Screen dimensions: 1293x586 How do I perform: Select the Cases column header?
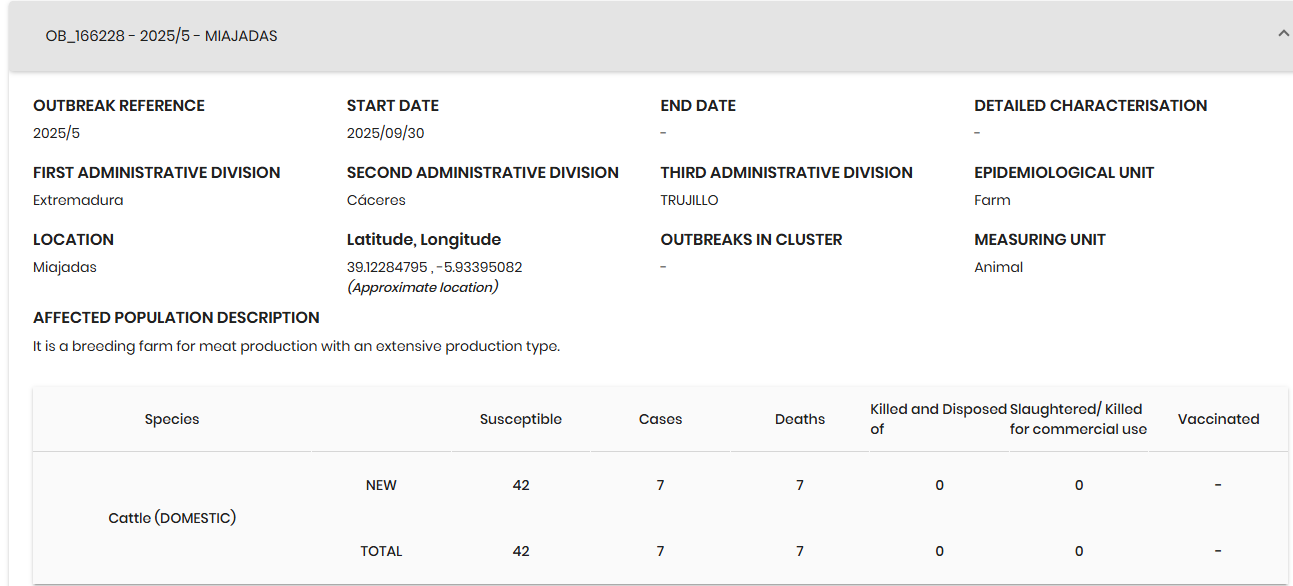click(x=660, y=419)
